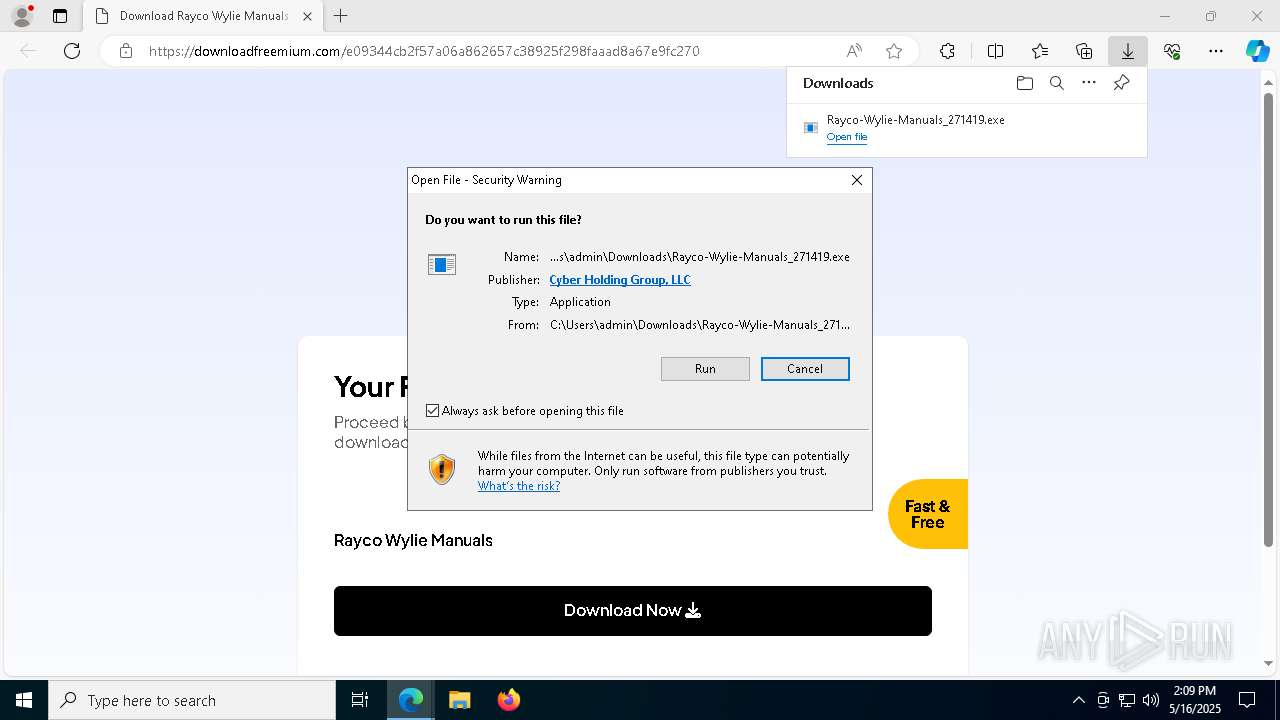Viewport: 1280px width, 720px height.
Task: Select the Download Rayco Wylie Manuals tab
Action: 203,16
